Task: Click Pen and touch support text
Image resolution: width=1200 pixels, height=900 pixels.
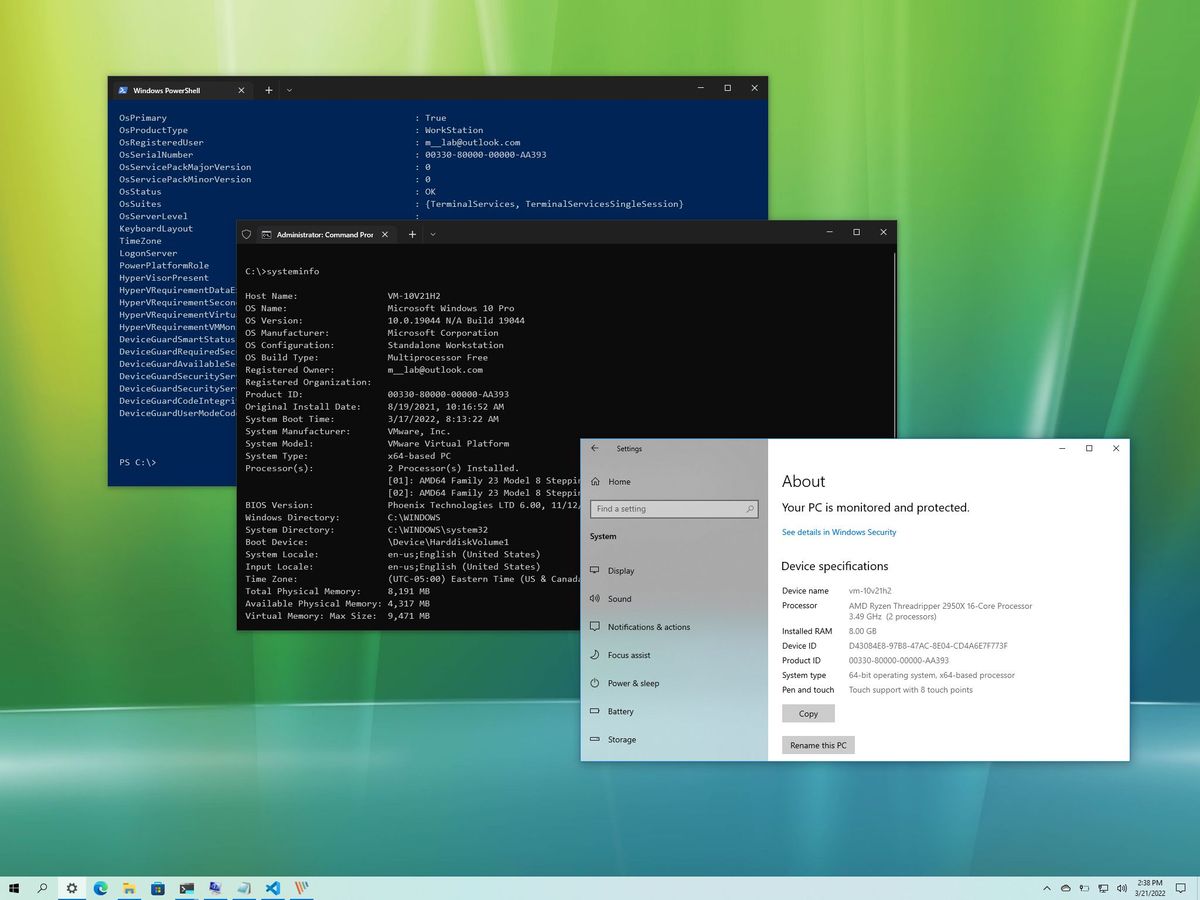Action: (x=910, y=690)
